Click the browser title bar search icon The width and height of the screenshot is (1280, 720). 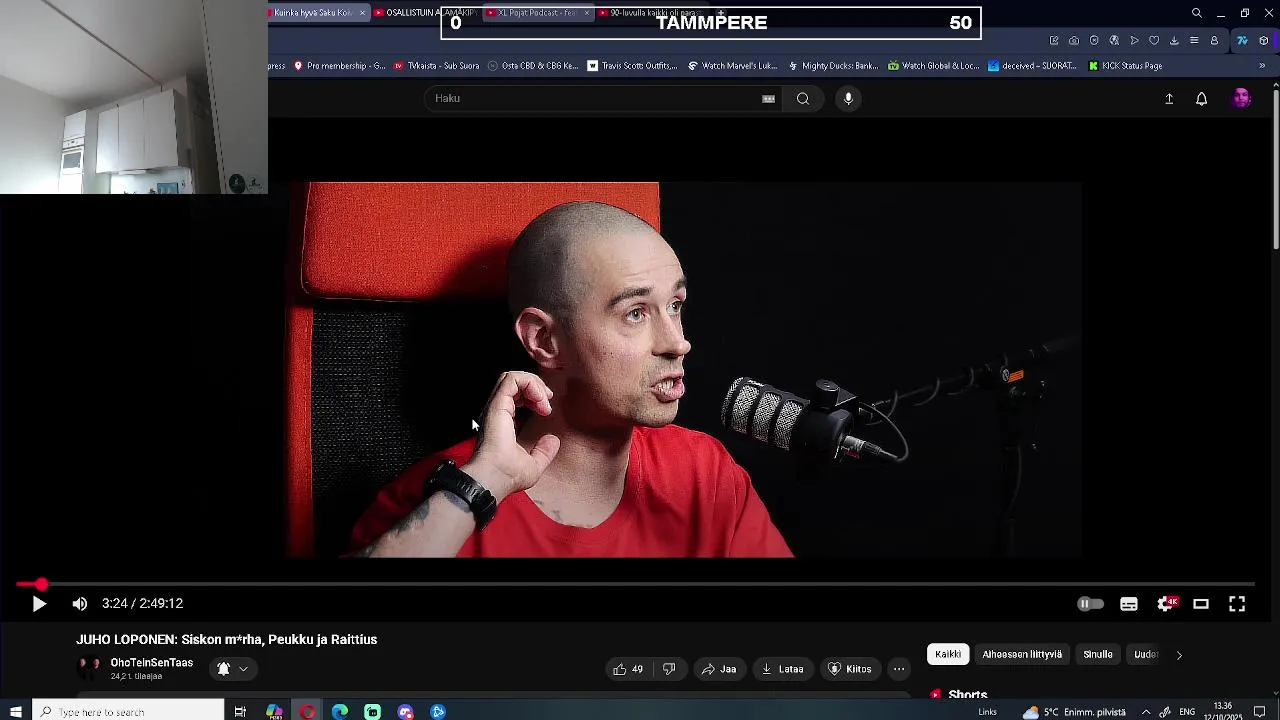click(1196, 13)
